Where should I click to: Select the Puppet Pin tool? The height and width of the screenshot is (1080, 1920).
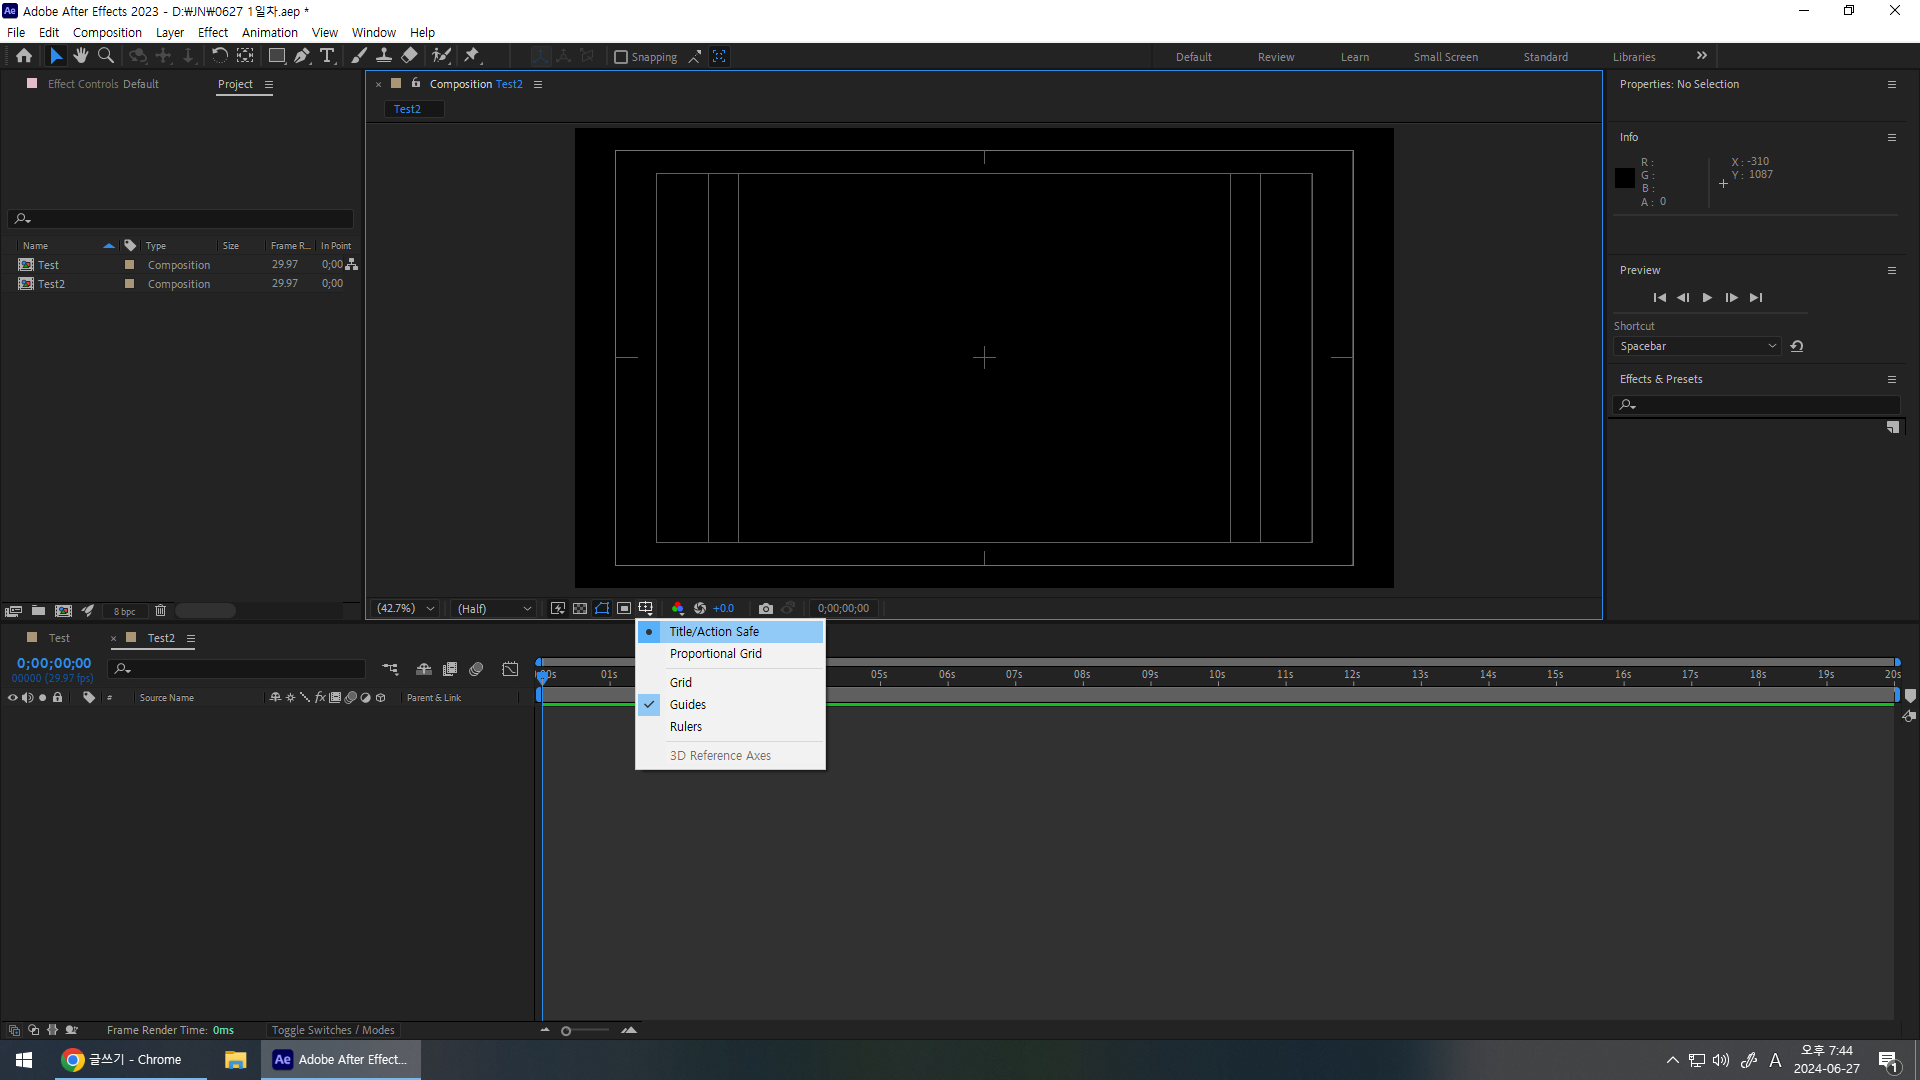pos(472,56)
